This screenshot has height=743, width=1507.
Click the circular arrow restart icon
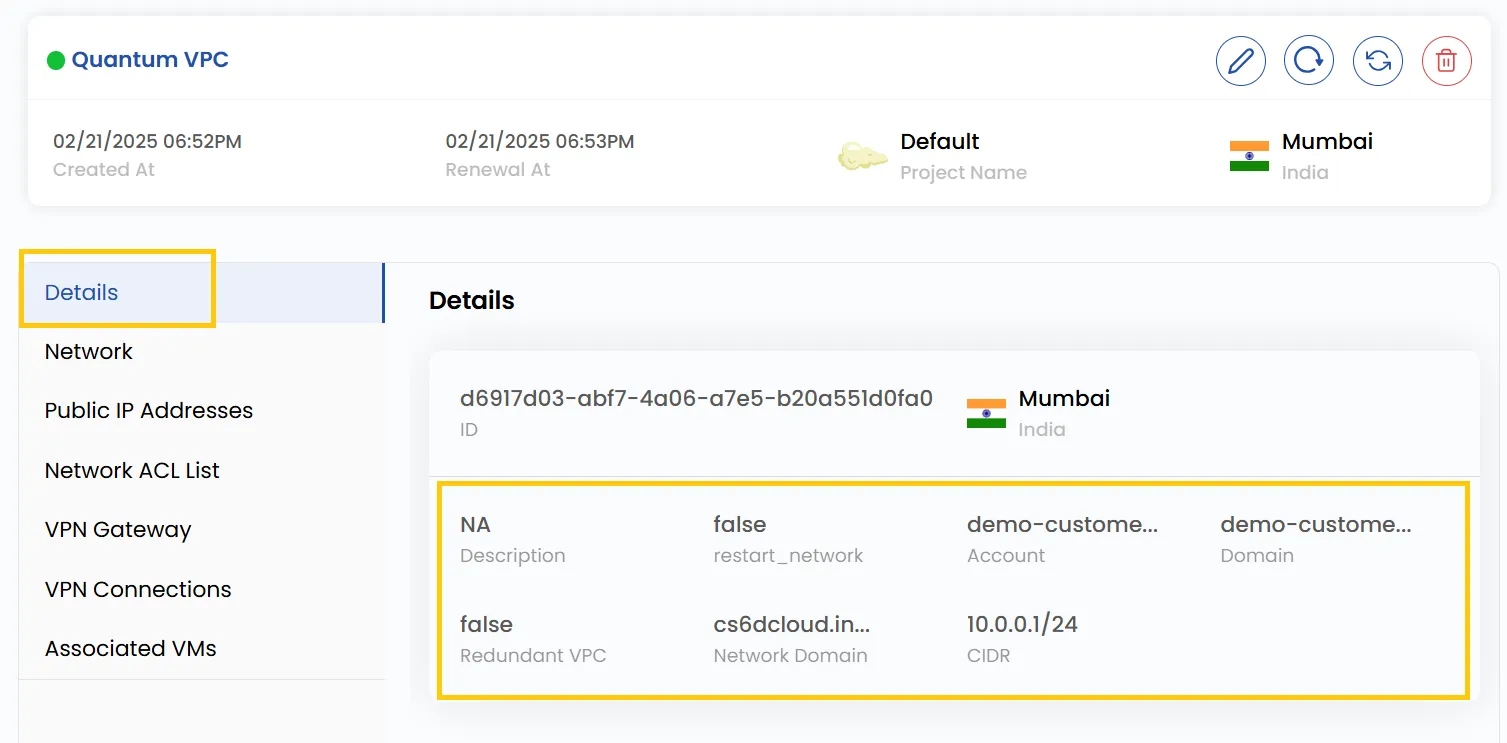[x=1309, y=61]
